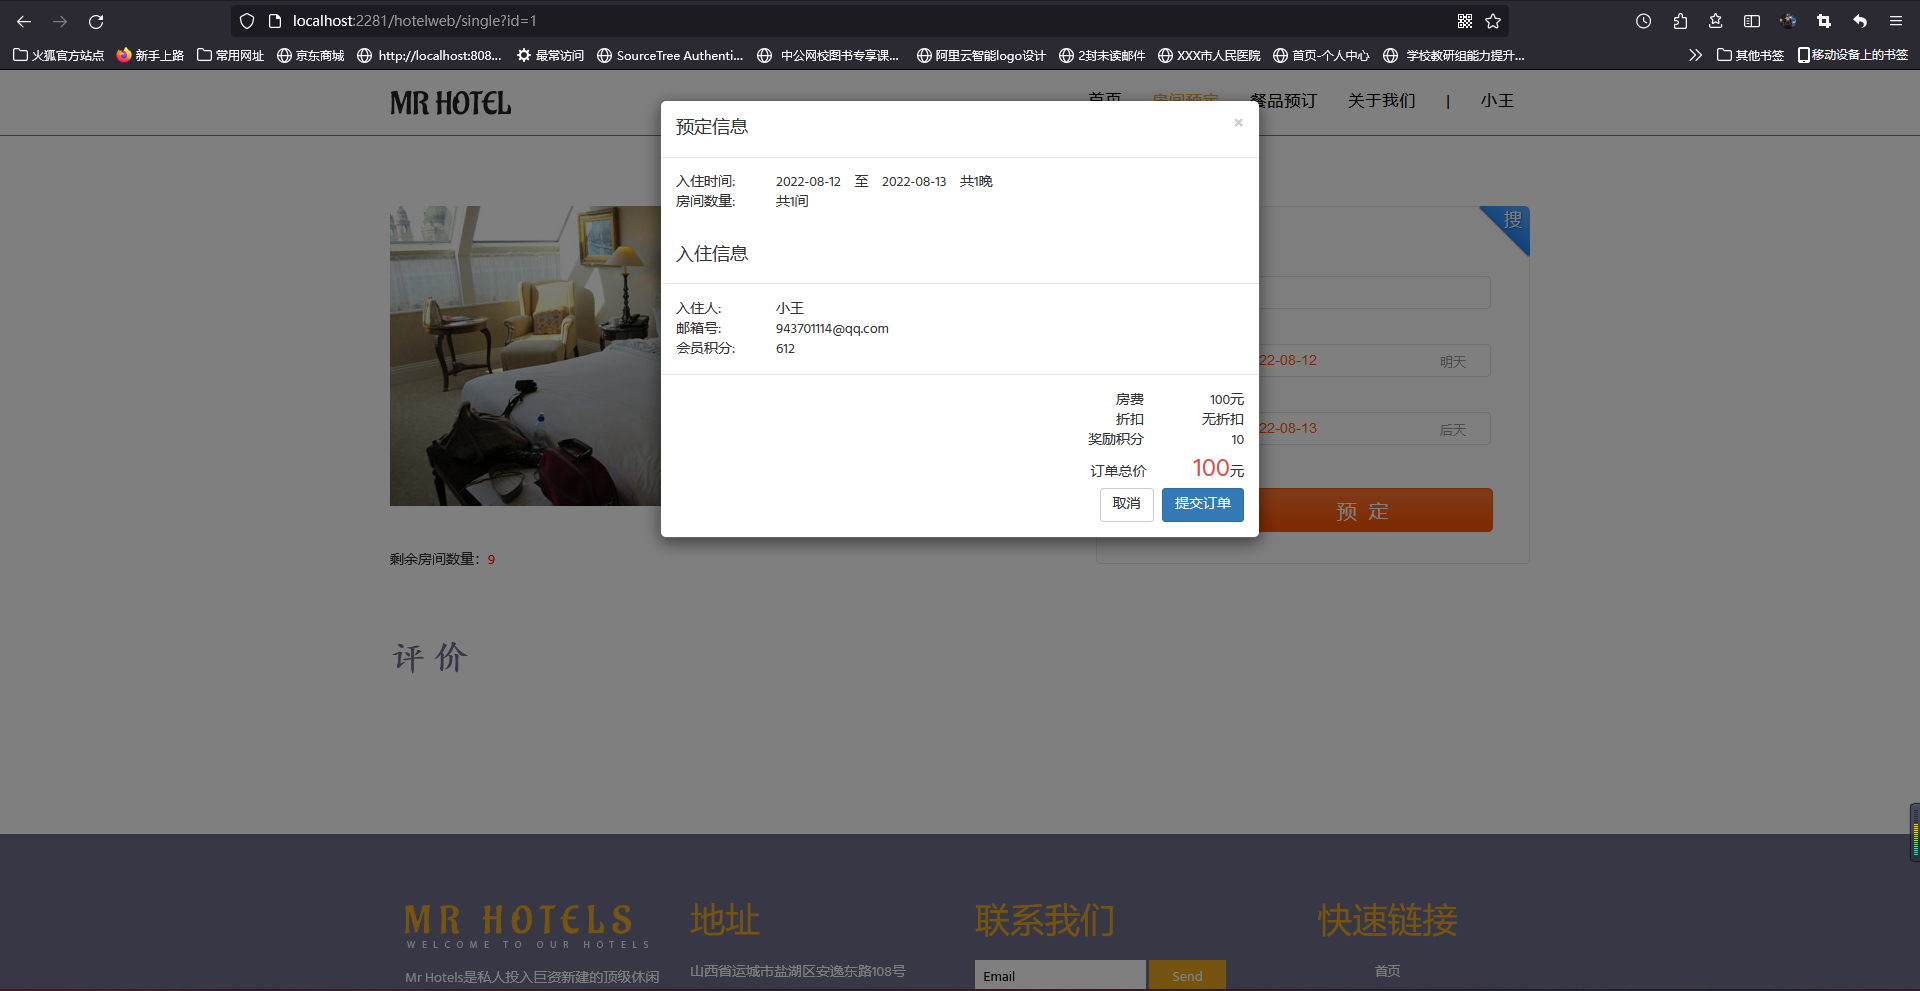Expand hidden bookmarks with the chevron
The image size is (1920, 991).
coord(1695,55)
